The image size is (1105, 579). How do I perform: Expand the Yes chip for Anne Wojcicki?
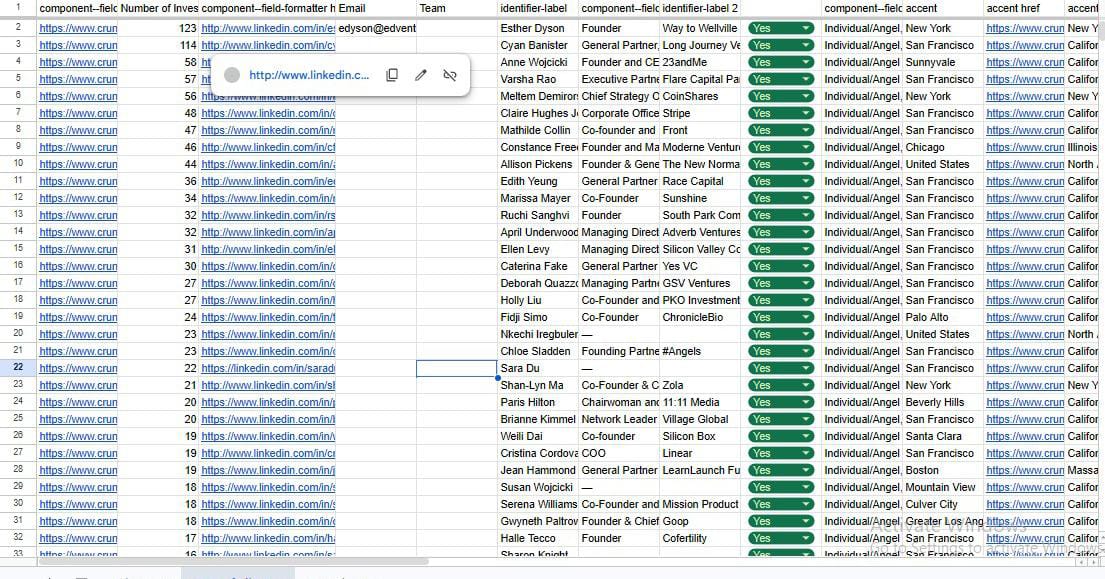coord(781,62)
